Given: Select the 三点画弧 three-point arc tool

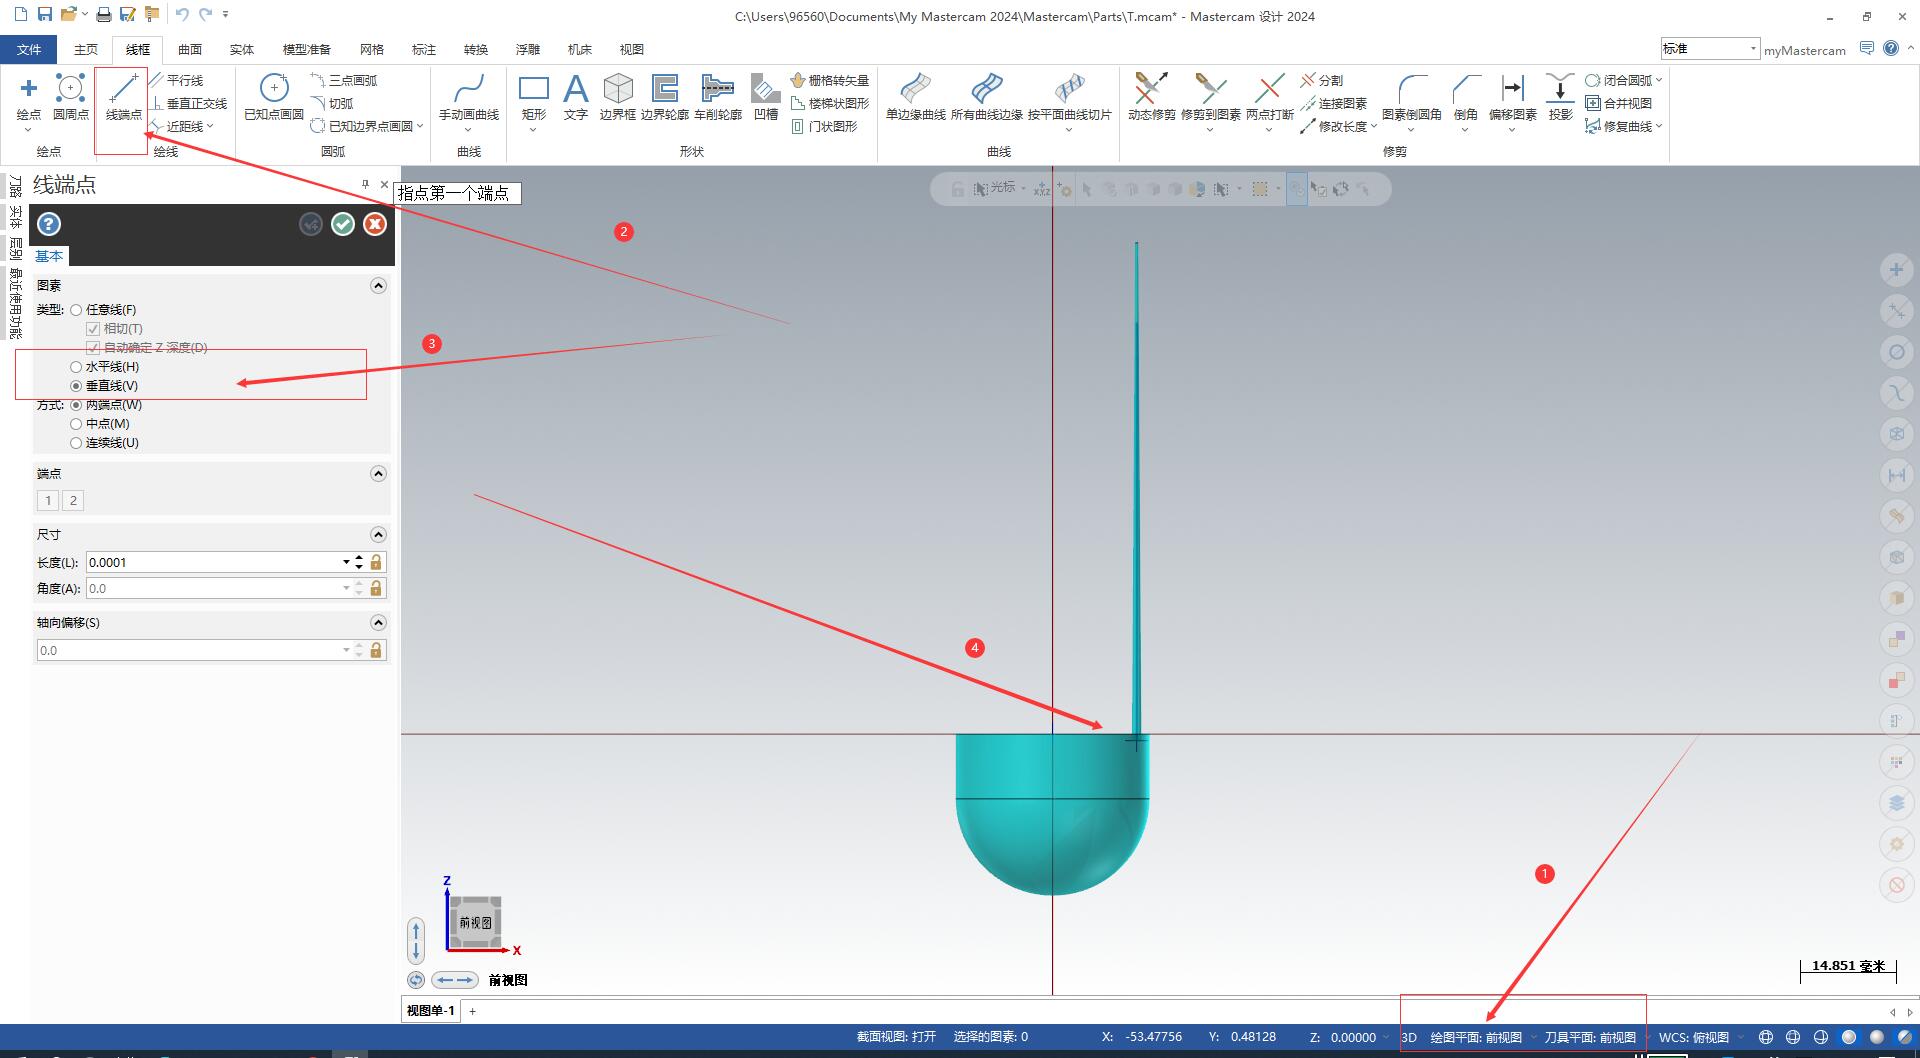Looking at the screenshot, I should pos(344,80).
